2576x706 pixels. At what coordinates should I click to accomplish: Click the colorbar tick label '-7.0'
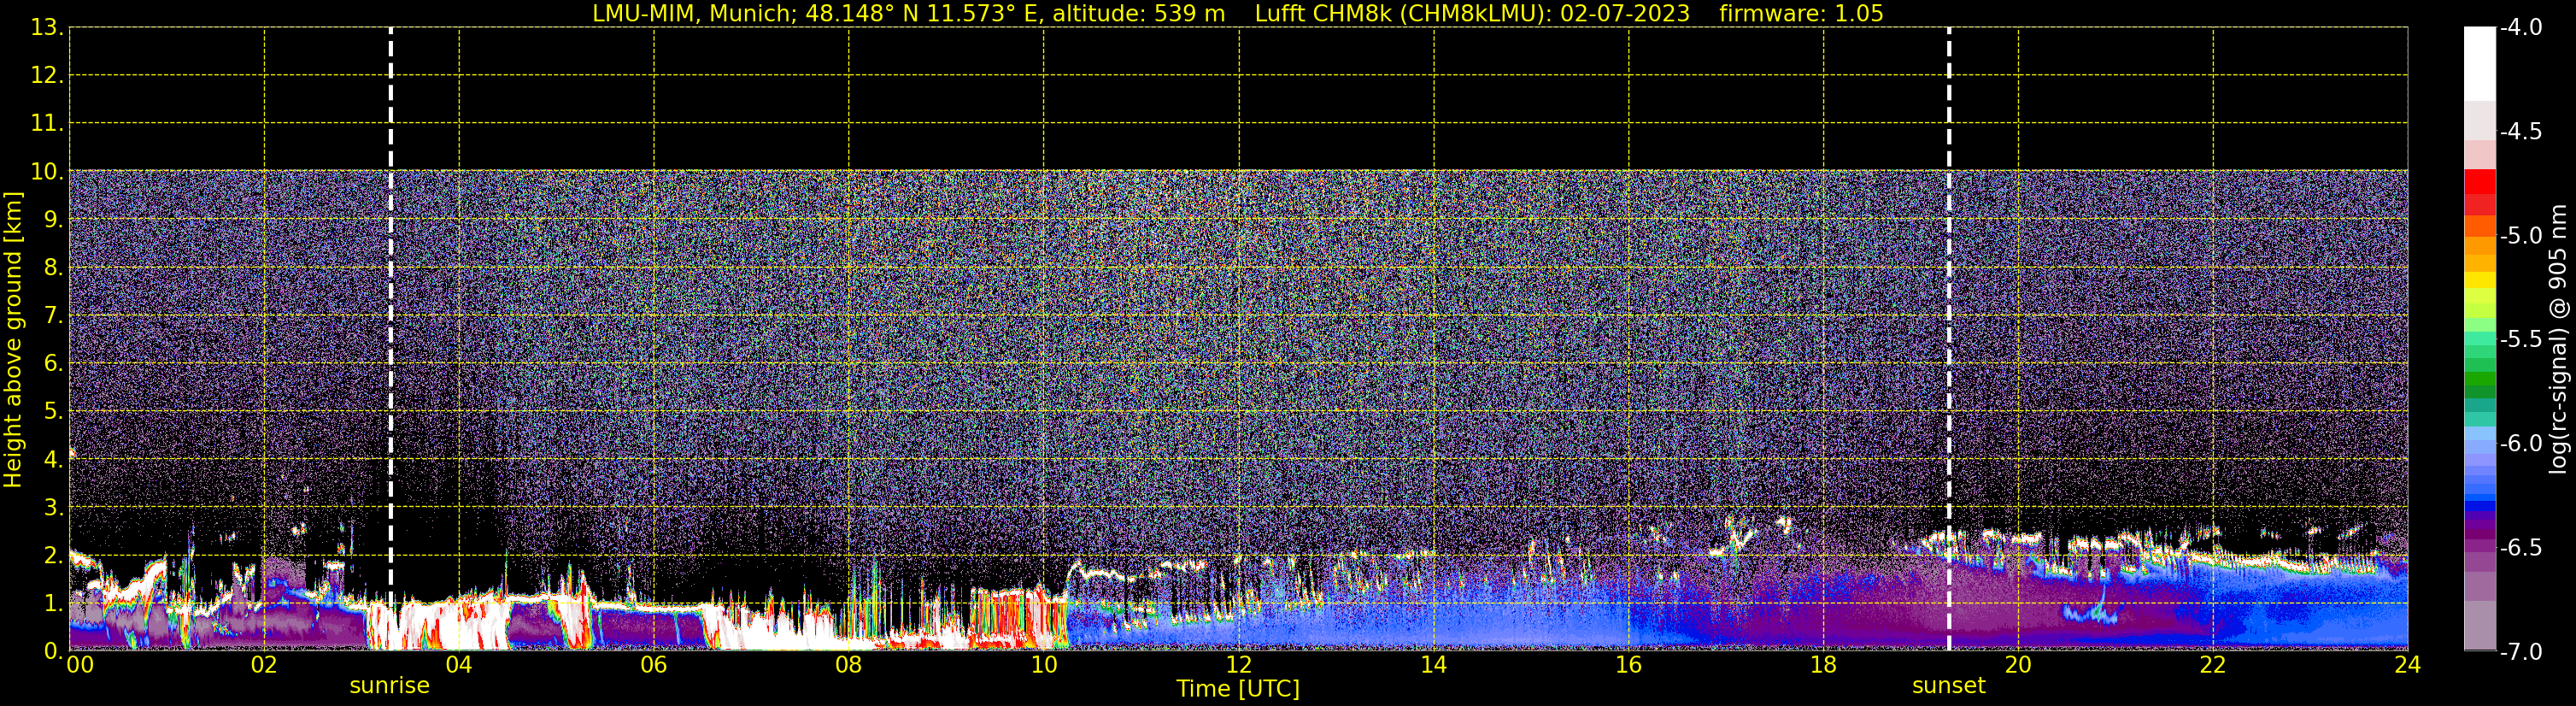tap(2520, 652)
